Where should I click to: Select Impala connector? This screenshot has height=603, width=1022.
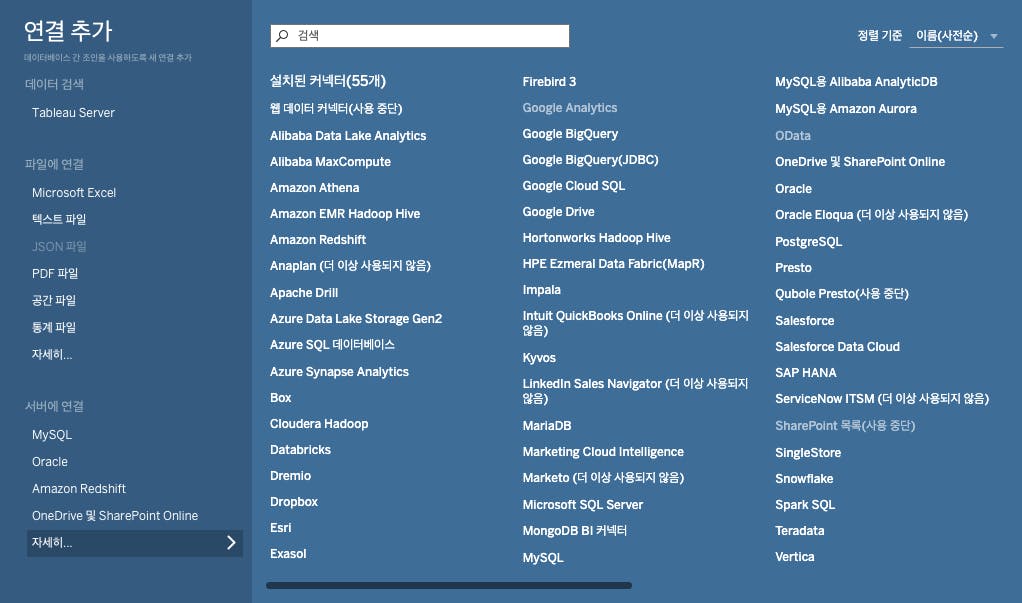click(x=541, y=290)
